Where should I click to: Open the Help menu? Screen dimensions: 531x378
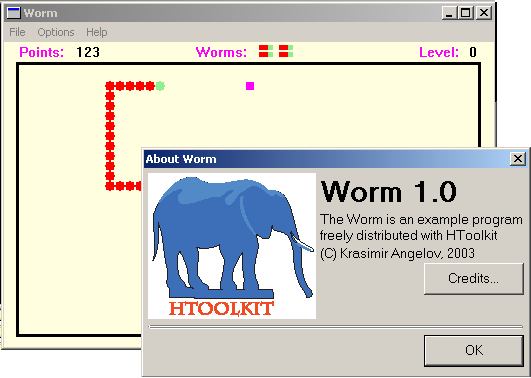(97, 32)
